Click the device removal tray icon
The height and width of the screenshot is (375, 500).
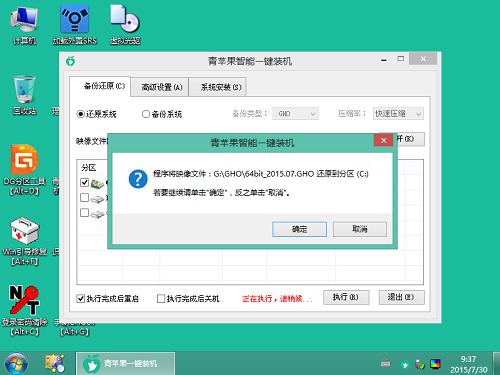[x=420, y=364]
